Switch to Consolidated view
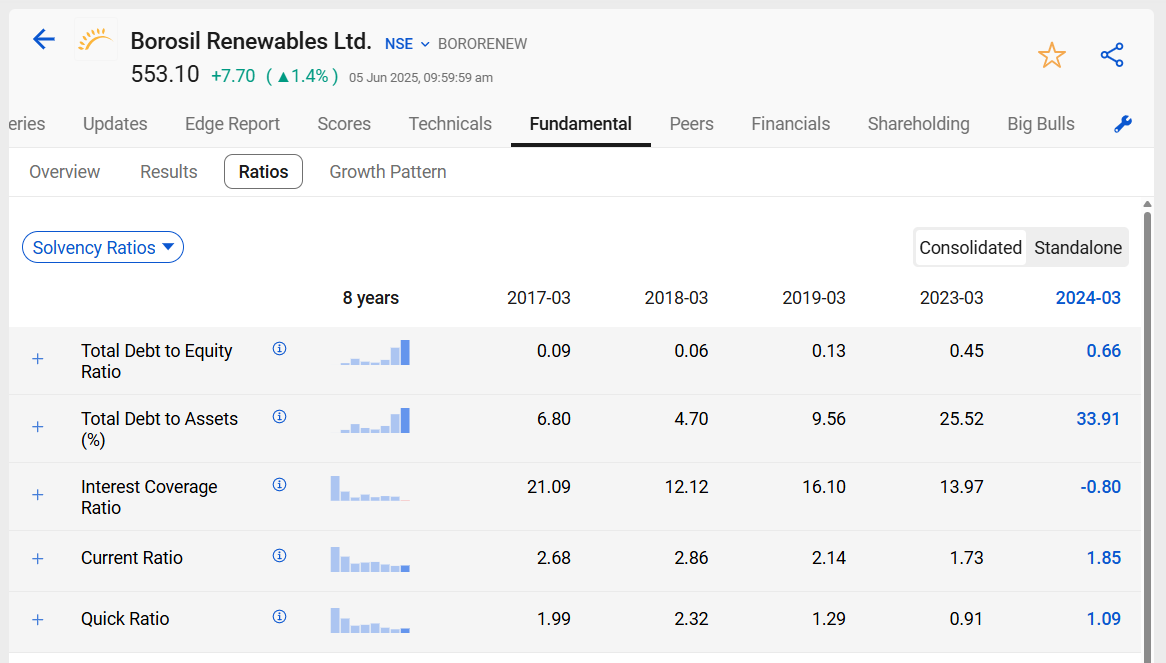Screen dimensions: 1166x663 [x=970, y=248]
